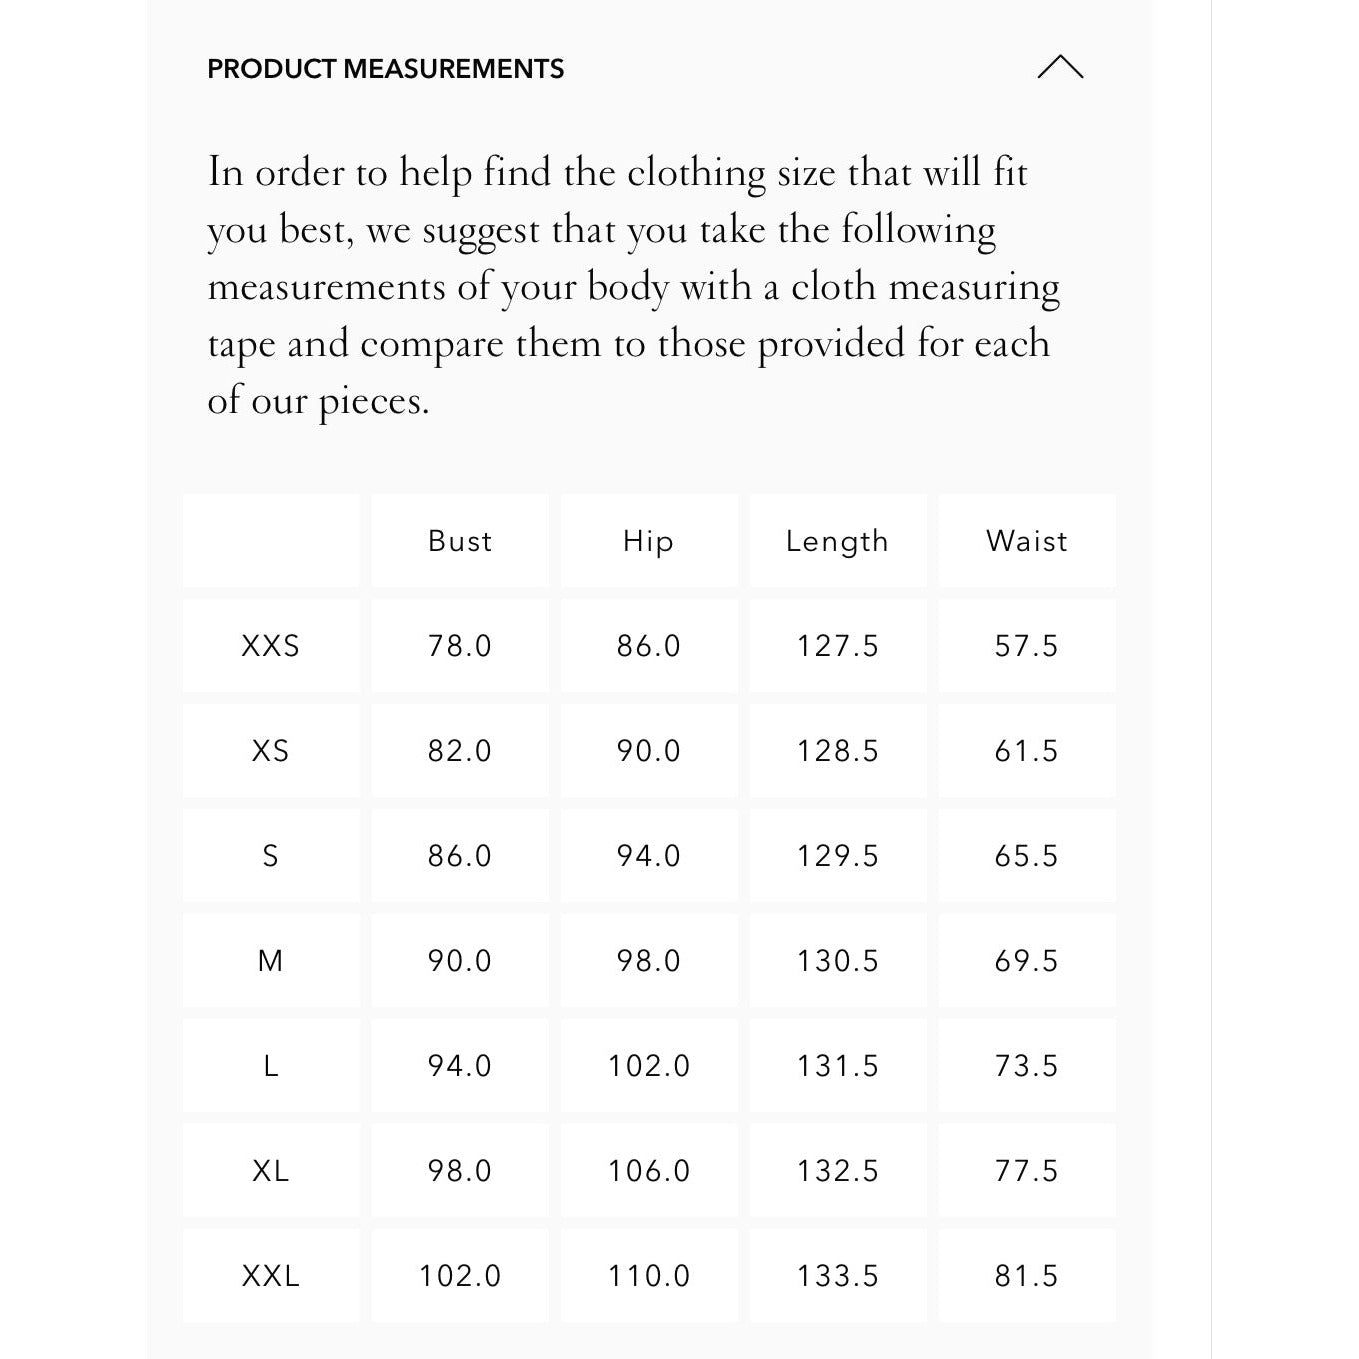Select the XL size row label

point(270,1171)
